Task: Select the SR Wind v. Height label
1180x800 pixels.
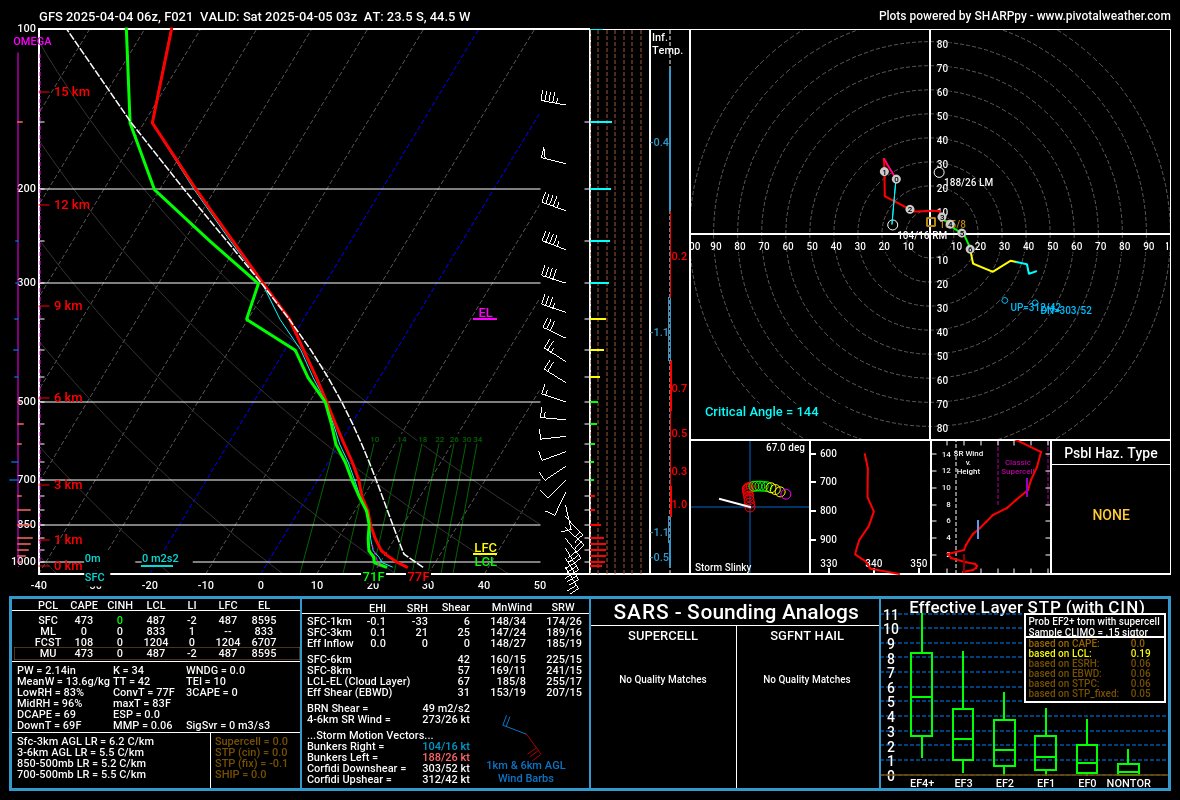Action: click(969, 462)
